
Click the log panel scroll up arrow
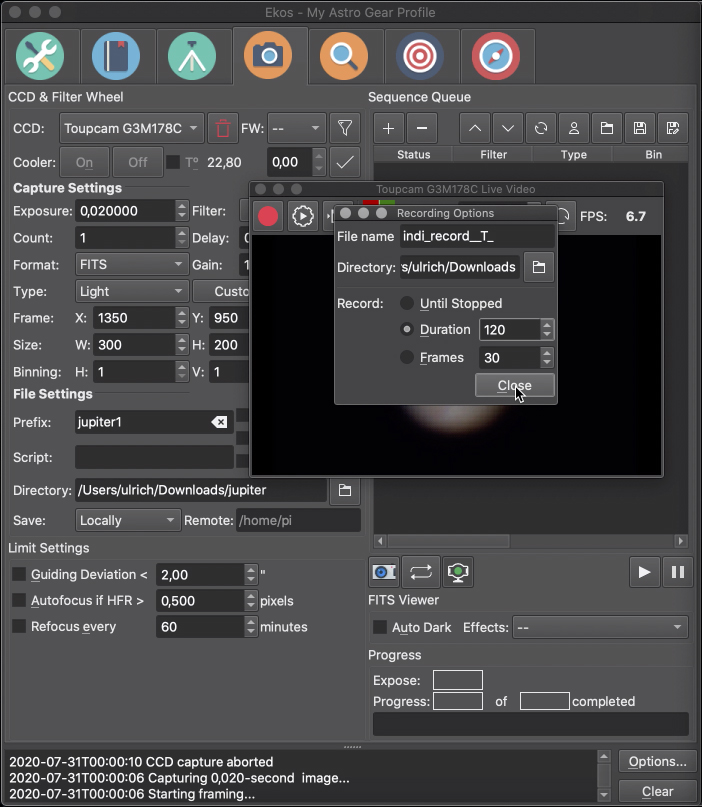coord(604,757)
